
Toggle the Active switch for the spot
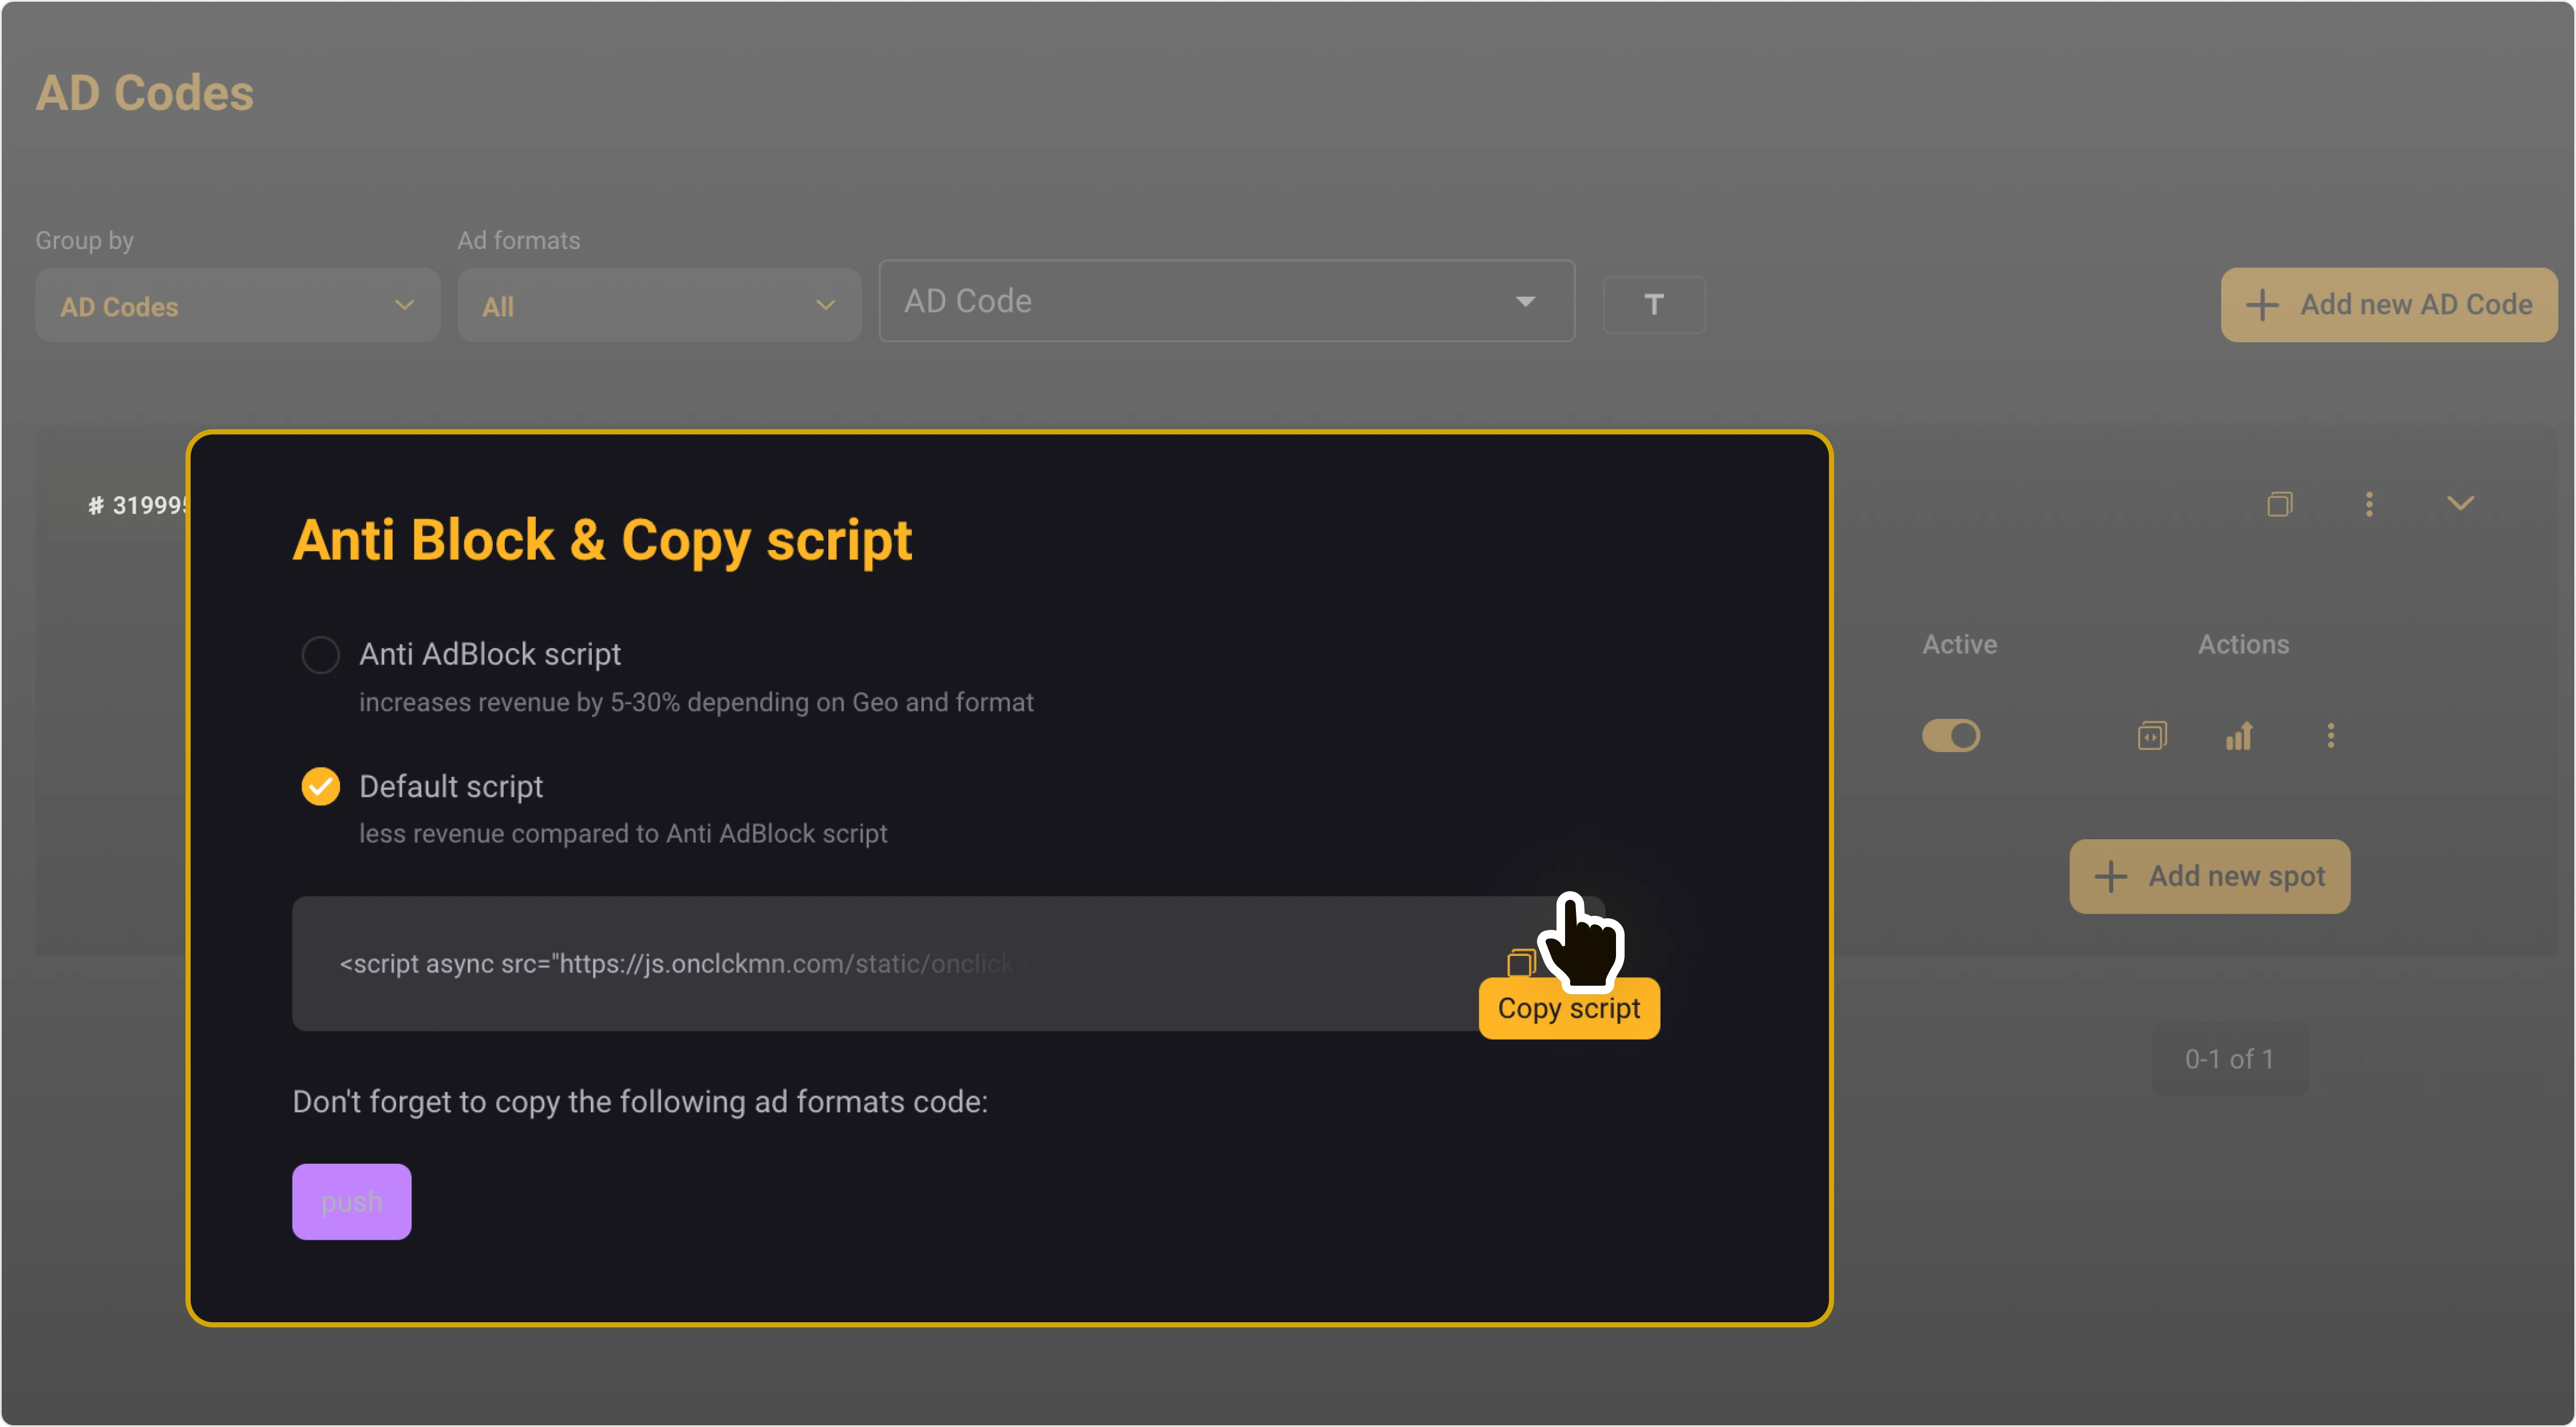pos(1951,736)
